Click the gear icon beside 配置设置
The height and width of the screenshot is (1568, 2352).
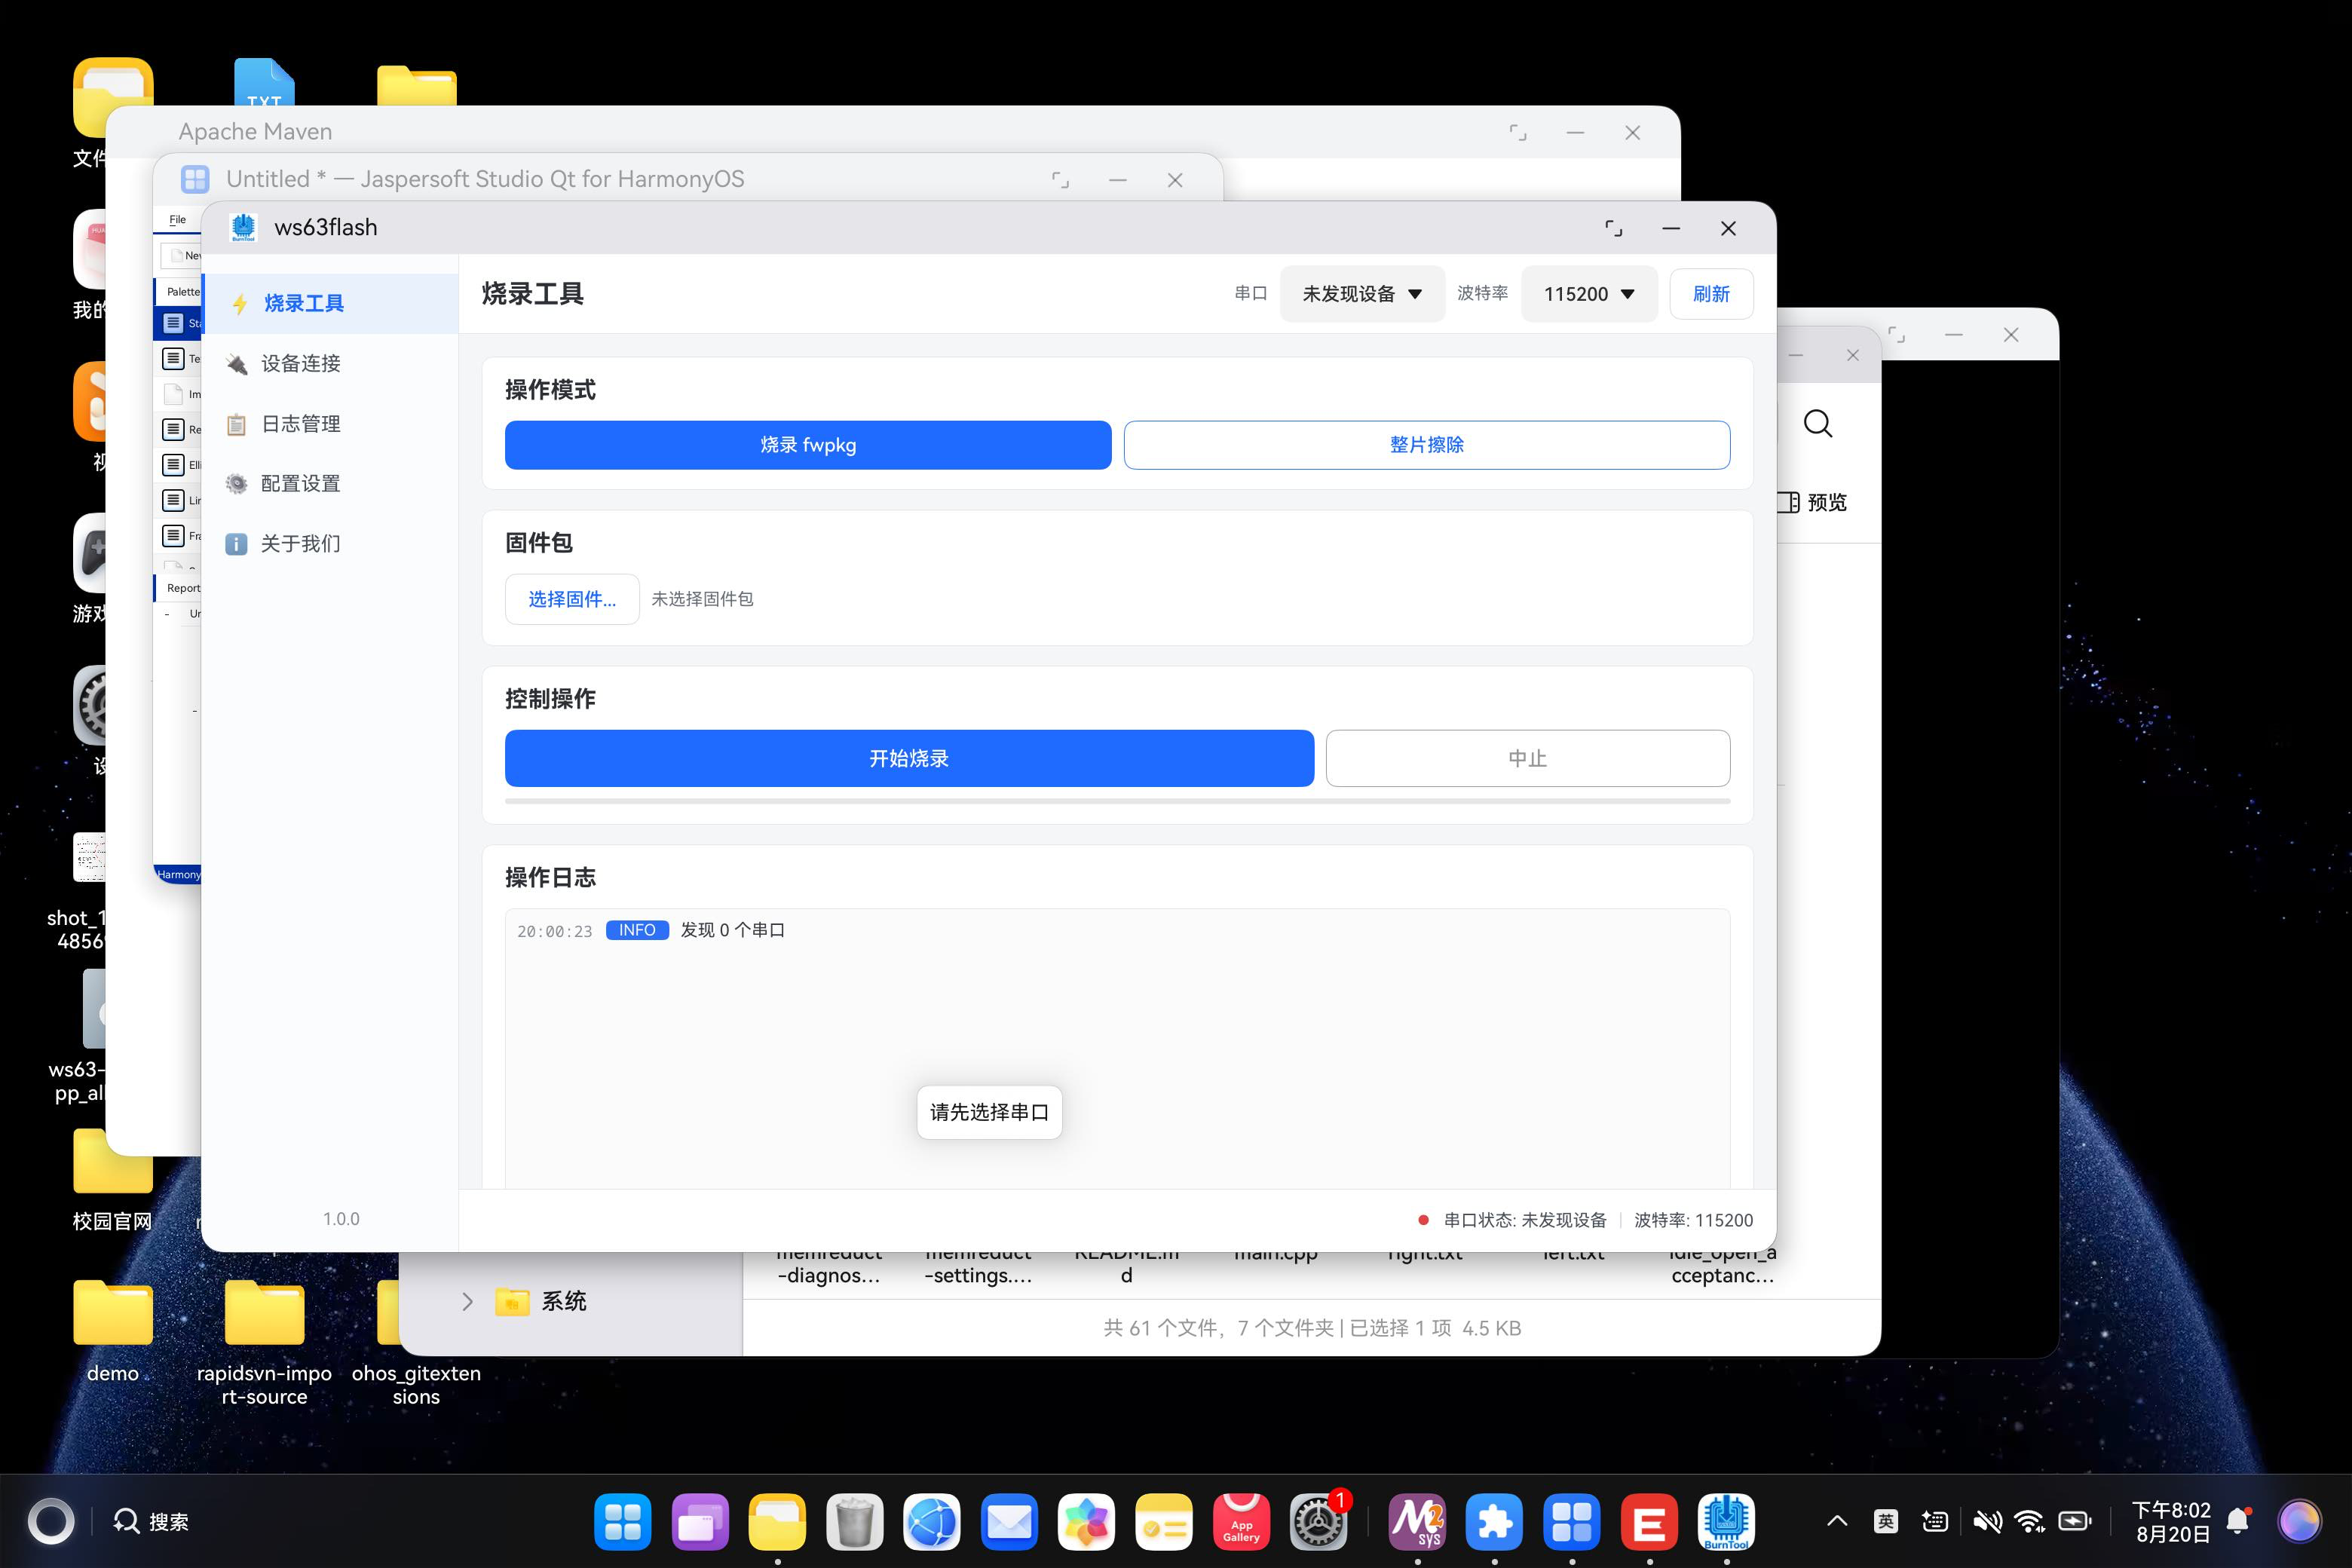pyautogui.click(x=237, y=484)
